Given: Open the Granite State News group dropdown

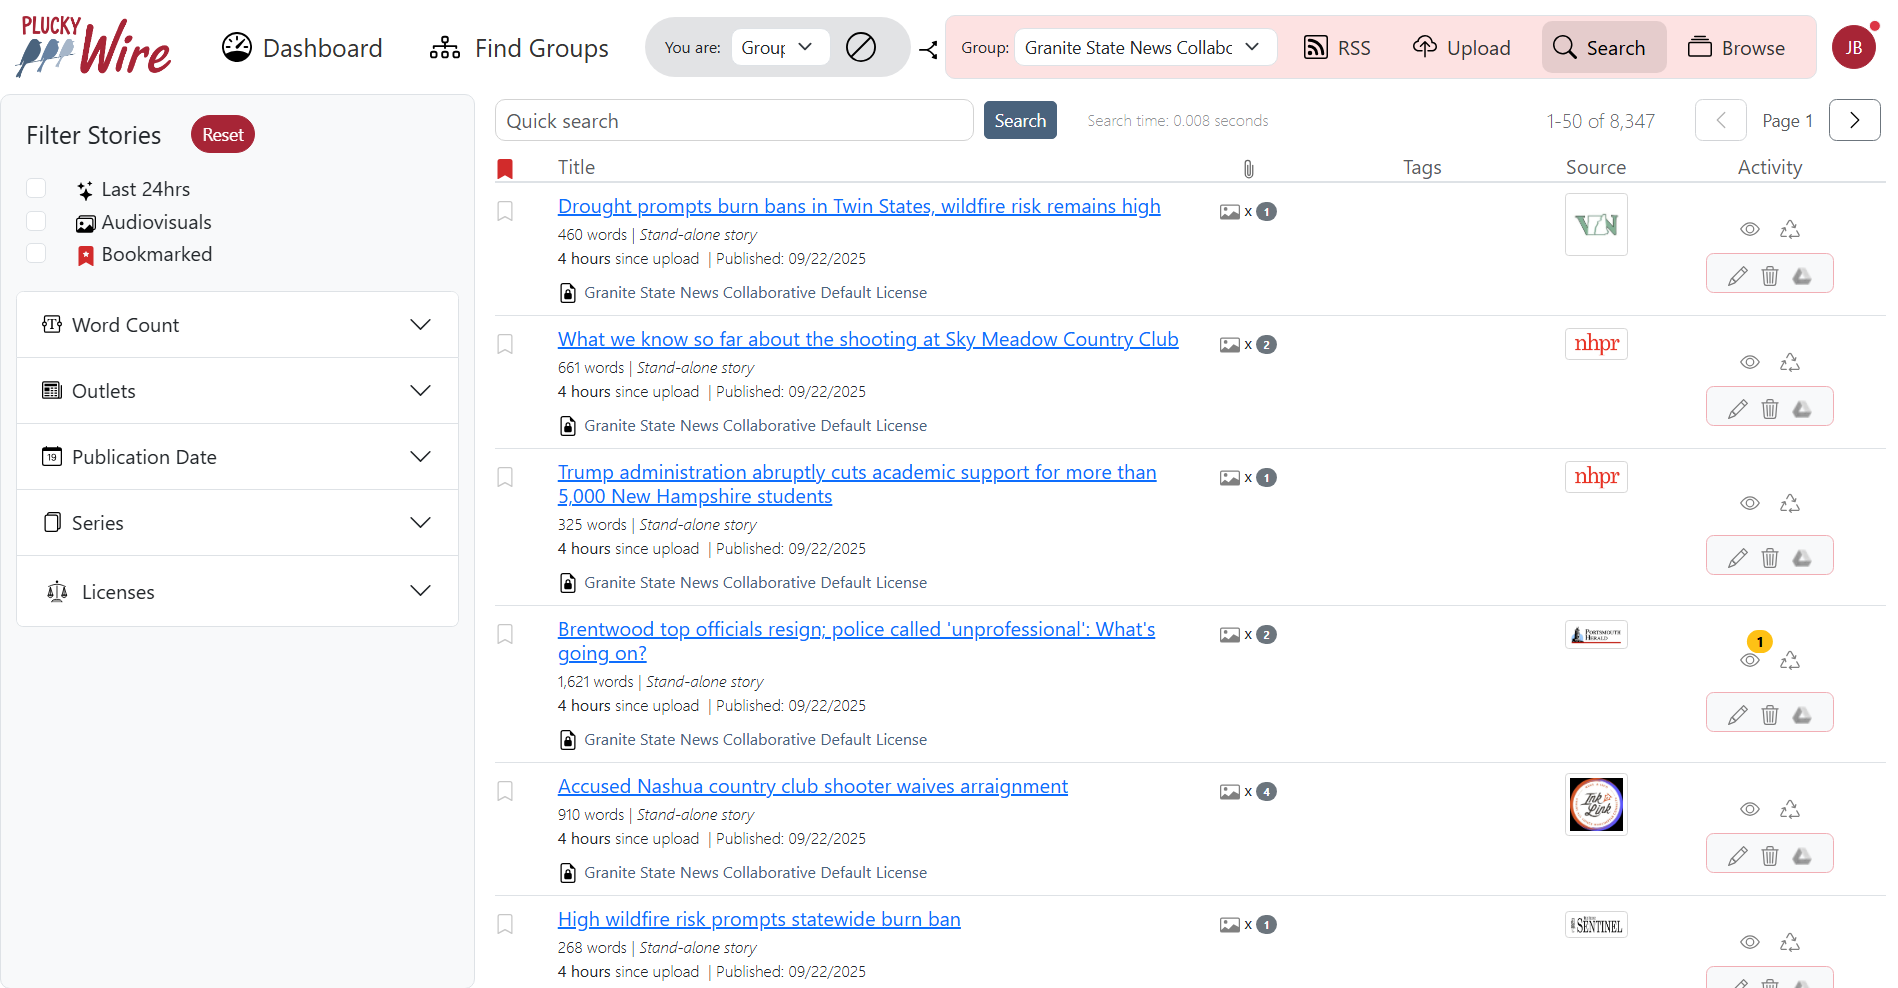Looking at the screenshot, I should (x=1145, y=47).
